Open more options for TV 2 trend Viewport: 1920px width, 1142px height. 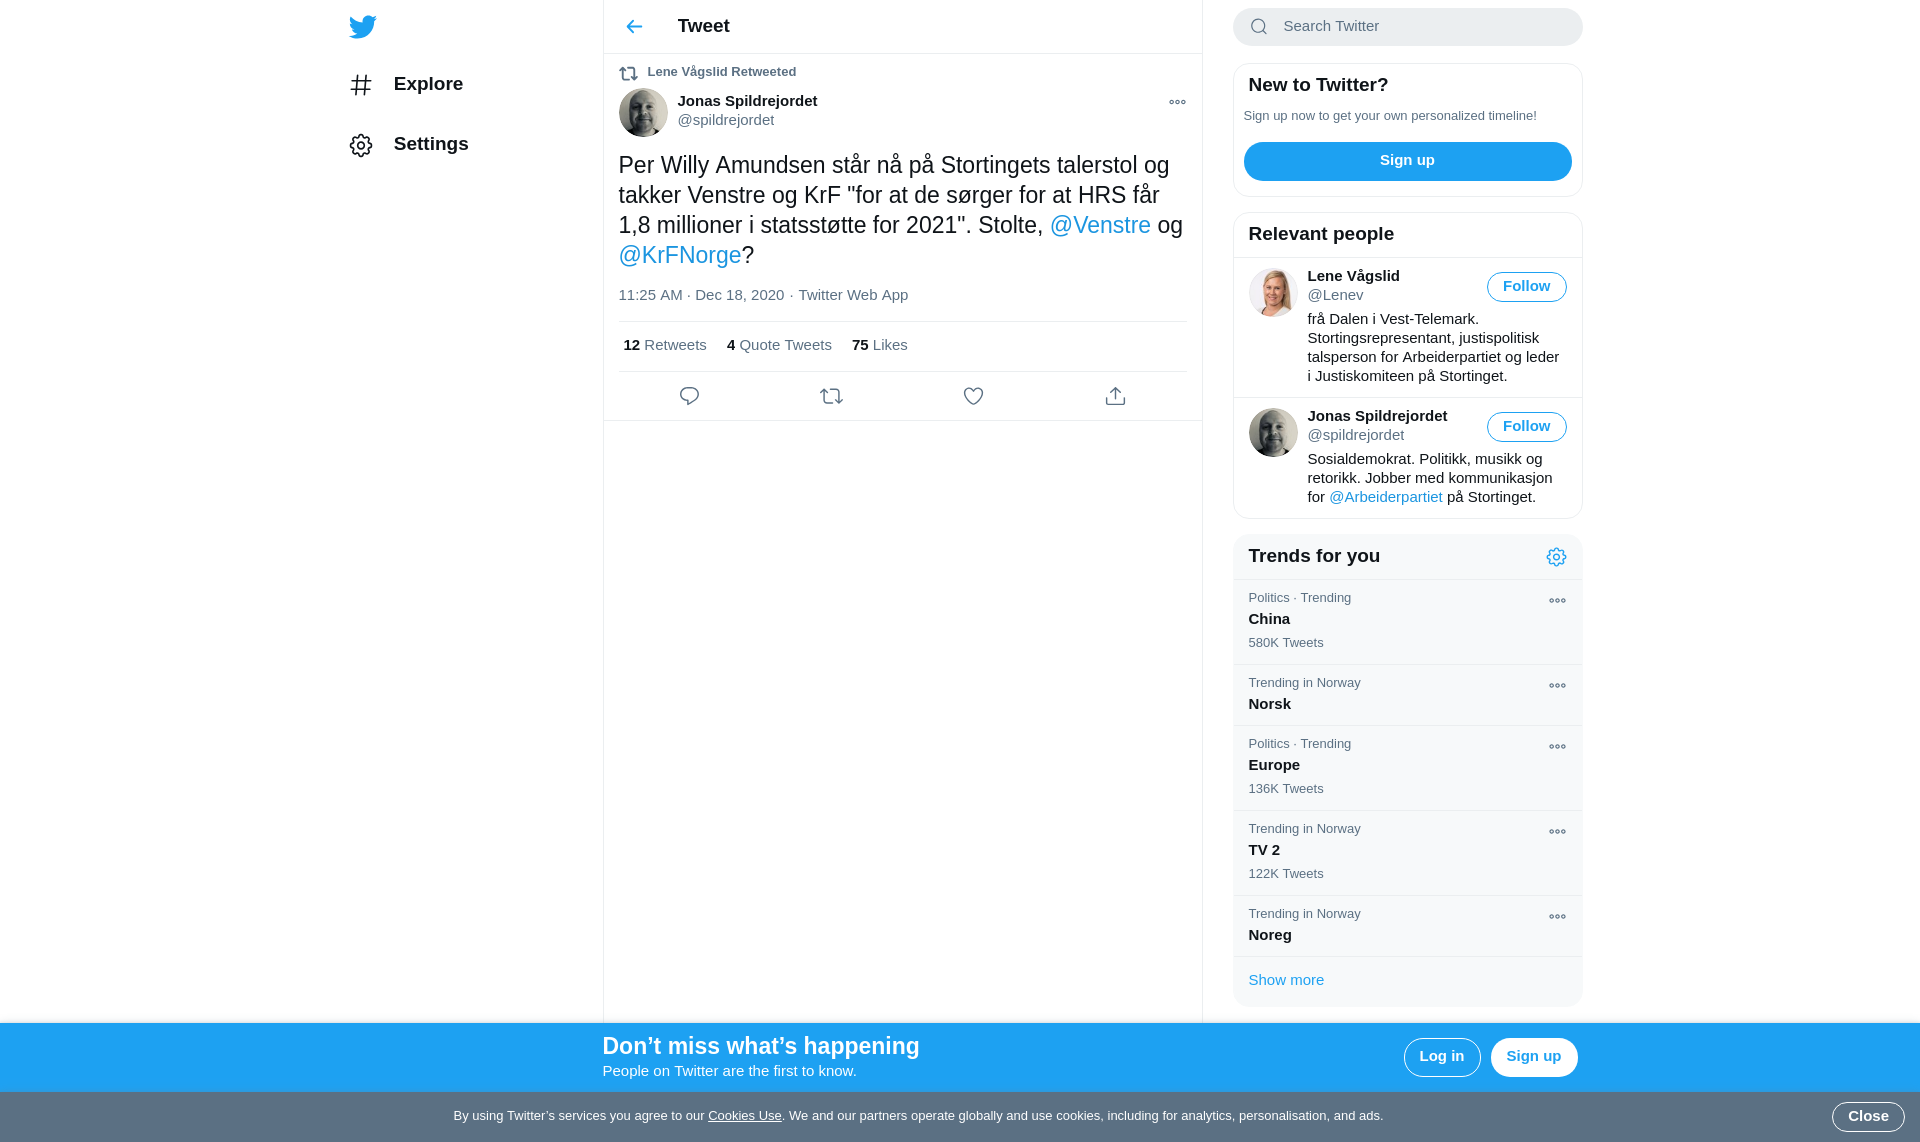[x=1557, y=832]
